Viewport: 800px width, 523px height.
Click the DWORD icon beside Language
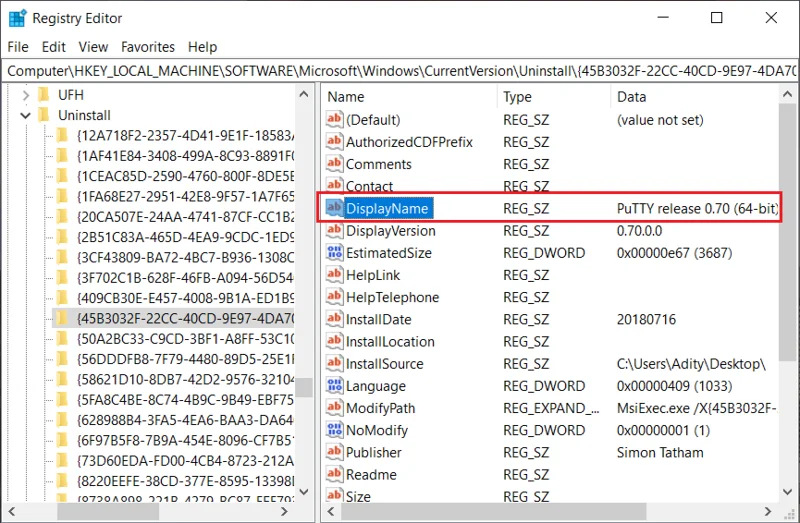(x=334, y=386)
